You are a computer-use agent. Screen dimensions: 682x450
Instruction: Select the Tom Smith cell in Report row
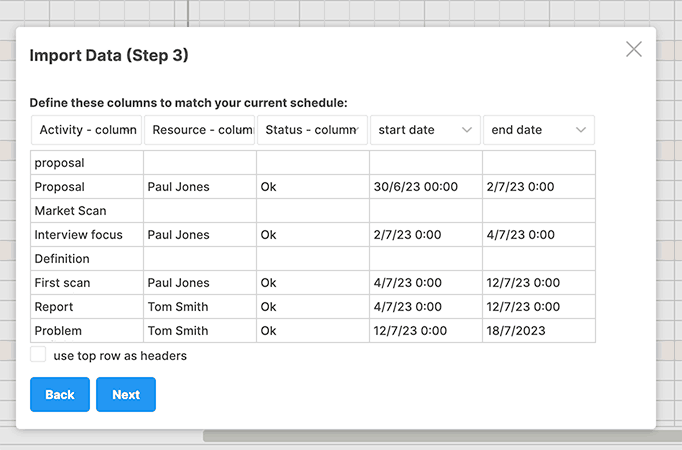pyautogui.click(x=200, y=307)
